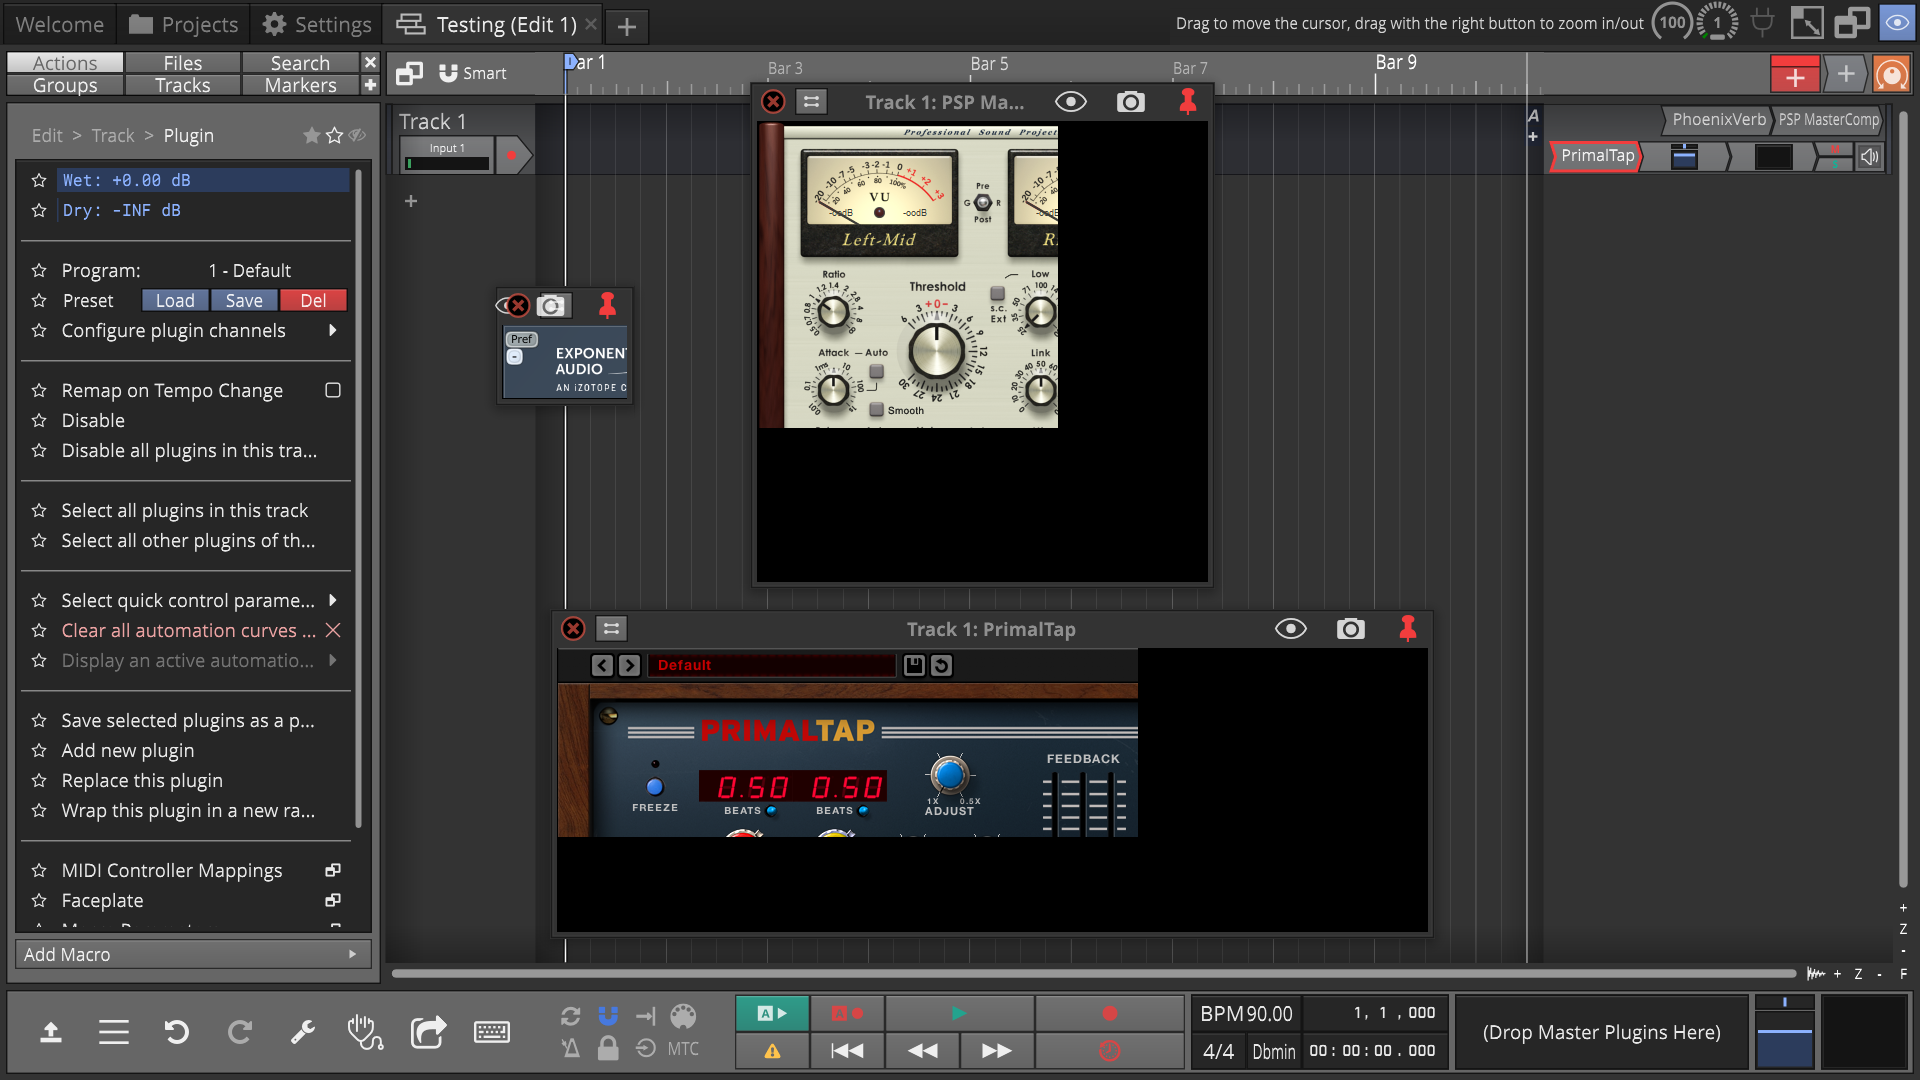
Task: Click the plus icon below Track 1
Action: click(x=411, y=201)
